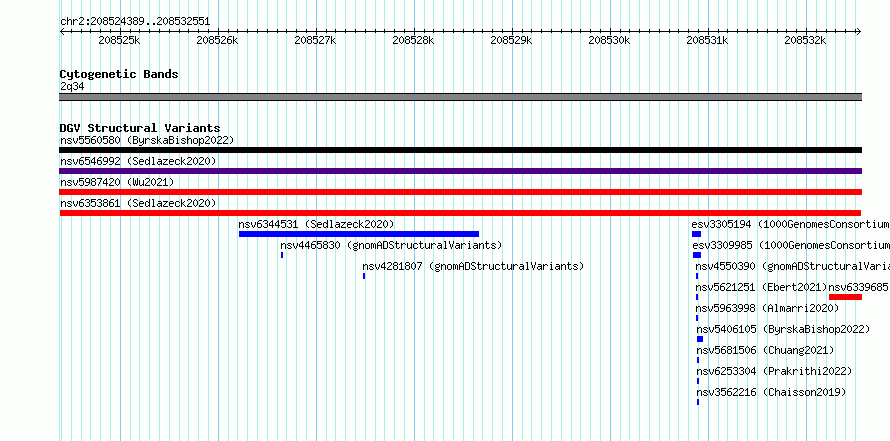This screenshot has width=890, height=441.
Task: Open the nsv5987420 (Wu2021) label
Action: coord(117,182)
